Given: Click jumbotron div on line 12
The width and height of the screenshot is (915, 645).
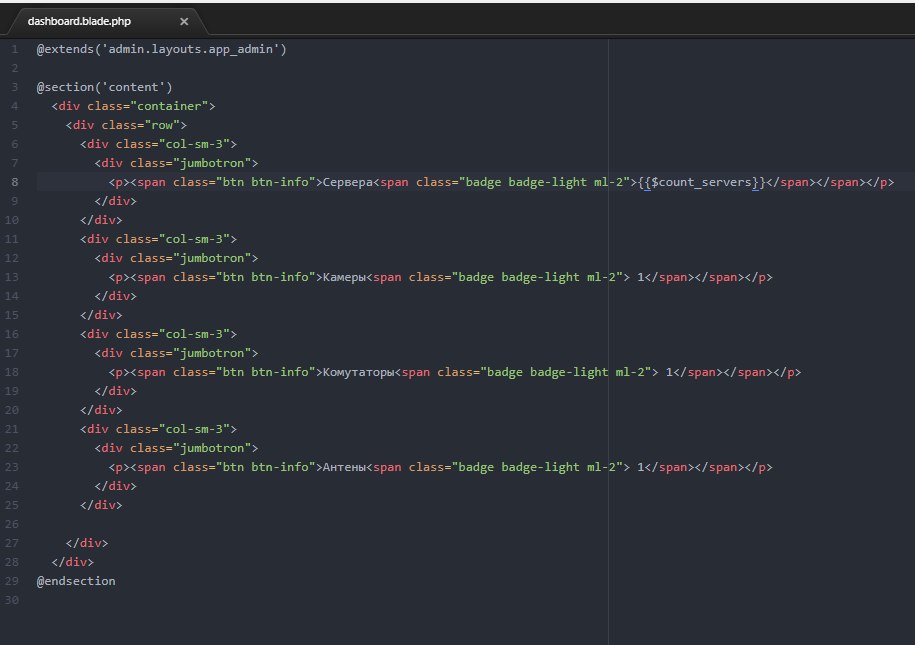Looking at the screenshot, I should 176,258.
